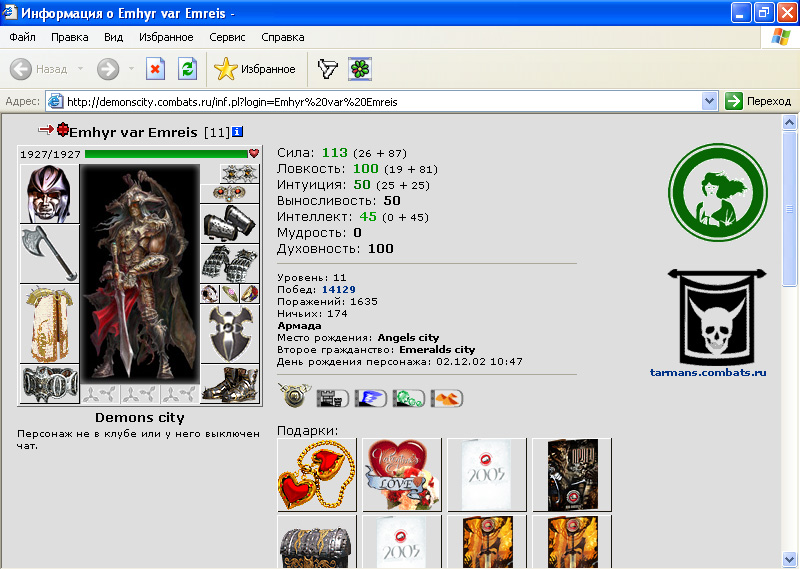The image size is (801, 570).
Task: Open the Сервис menu
Action: [227, 37]
